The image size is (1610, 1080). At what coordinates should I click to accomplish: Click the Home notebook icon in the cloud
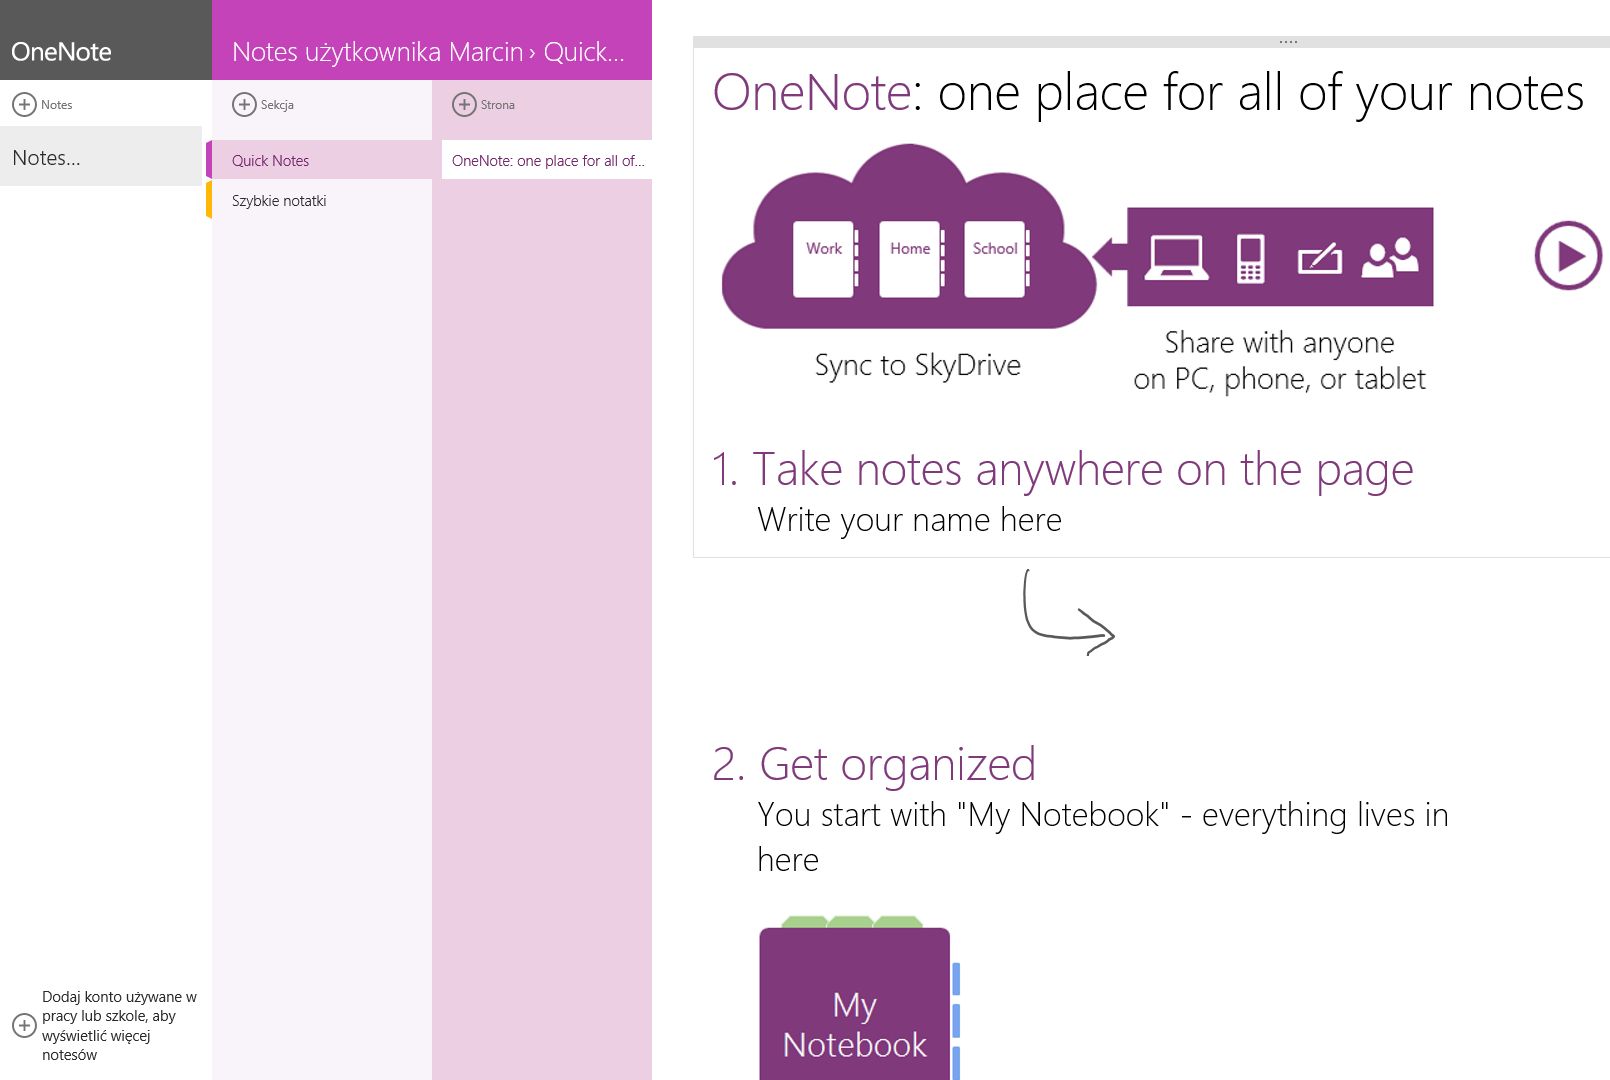[911, 259]
